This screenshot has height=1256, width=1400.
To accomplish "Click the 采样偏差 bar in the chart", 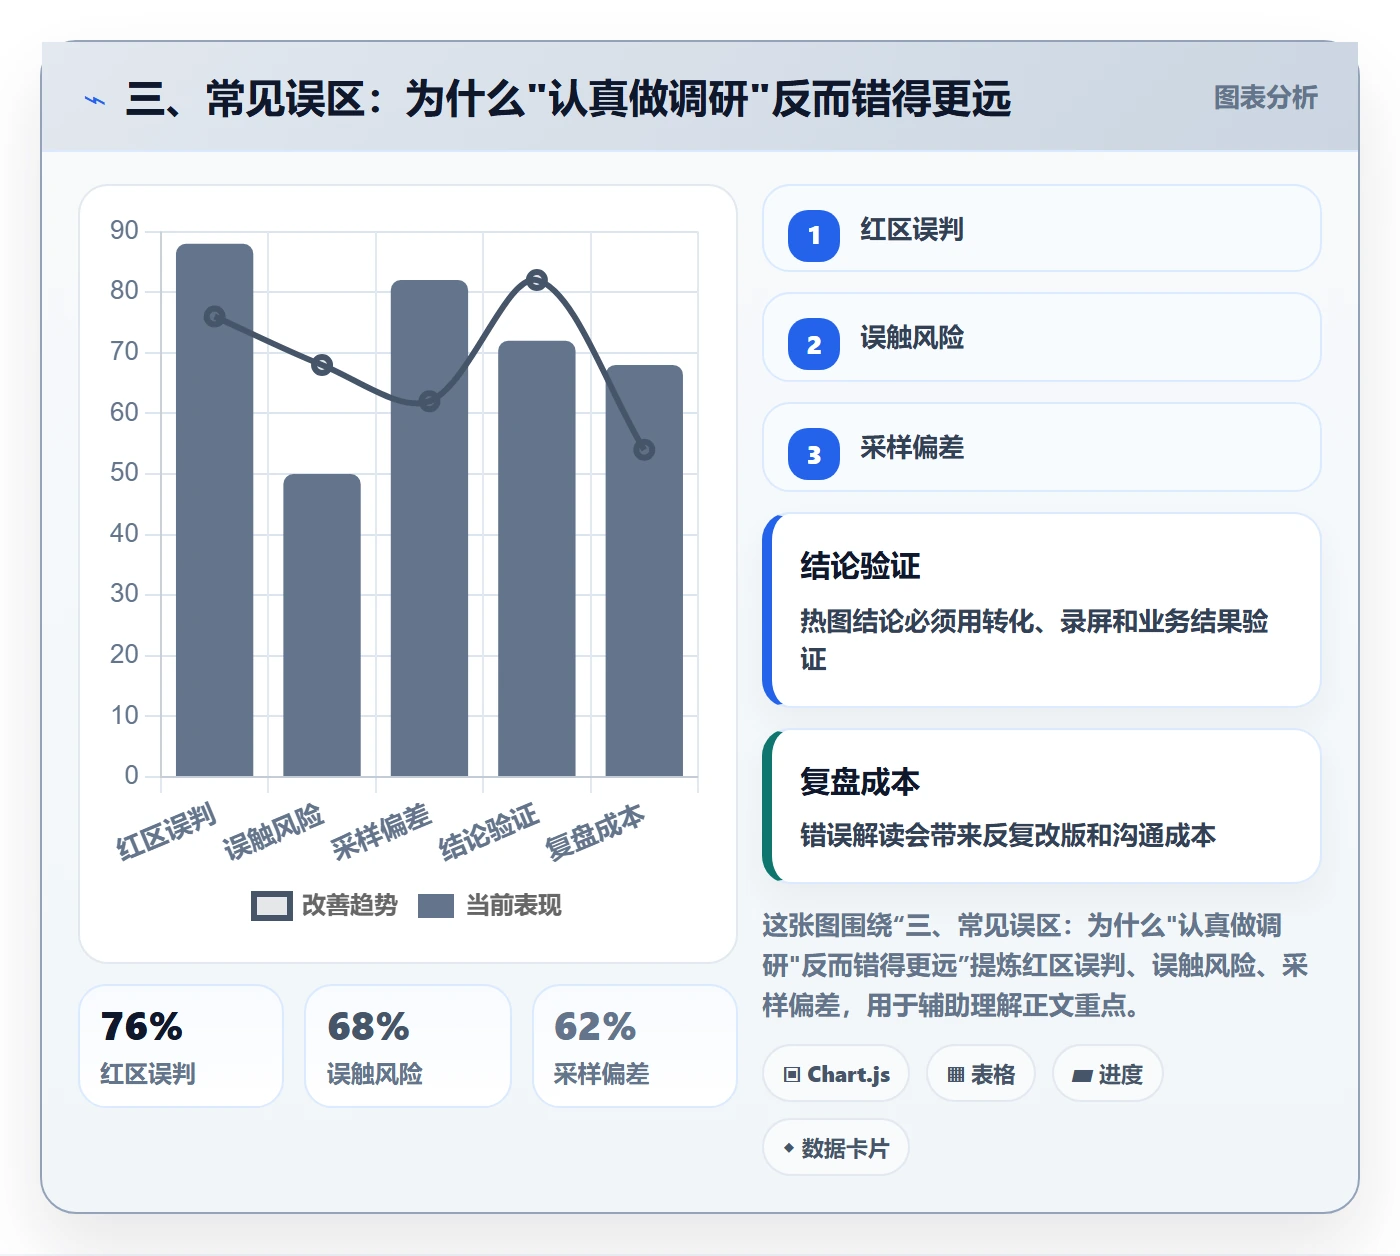I will point(429,528).
